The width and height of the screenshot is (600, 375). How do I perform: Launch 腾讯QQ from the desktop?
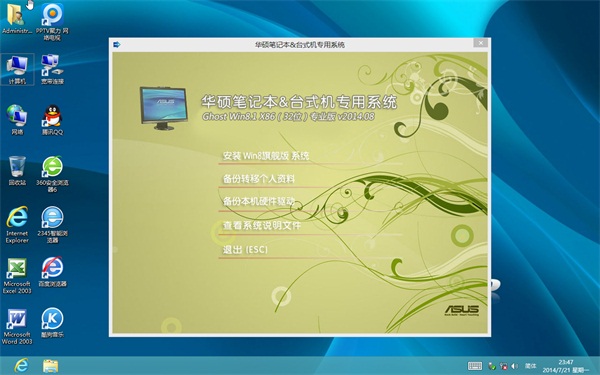pyautogui.click(x=52, y=120)
